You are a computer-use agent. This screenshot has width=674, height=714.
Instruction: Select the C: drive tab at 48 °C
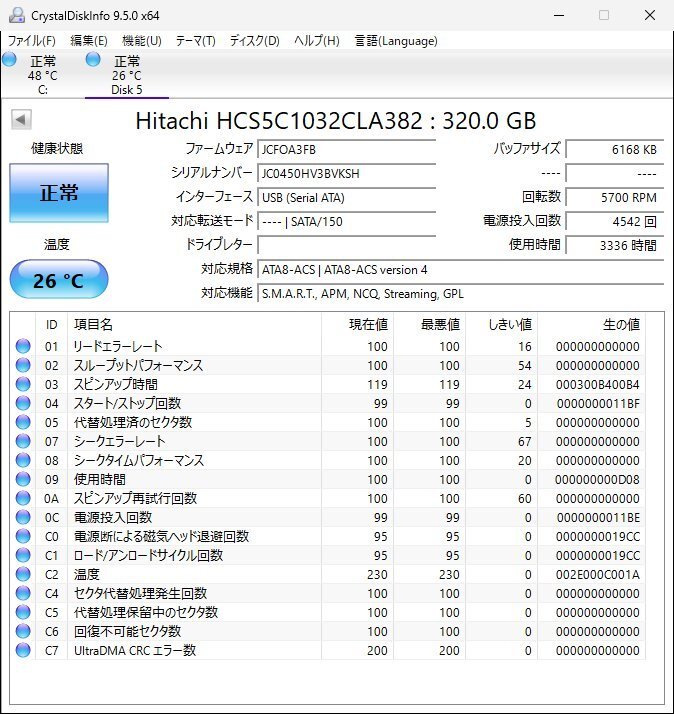click(43, 75)
